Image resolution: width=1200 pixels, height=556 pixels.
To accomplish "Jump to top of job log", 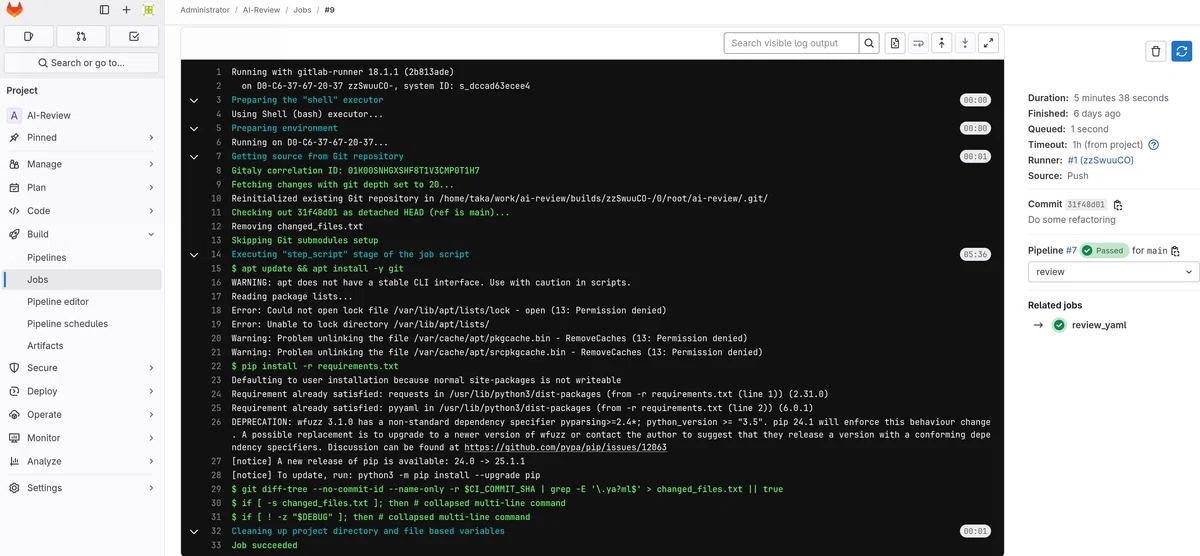I will coord(941,43).
